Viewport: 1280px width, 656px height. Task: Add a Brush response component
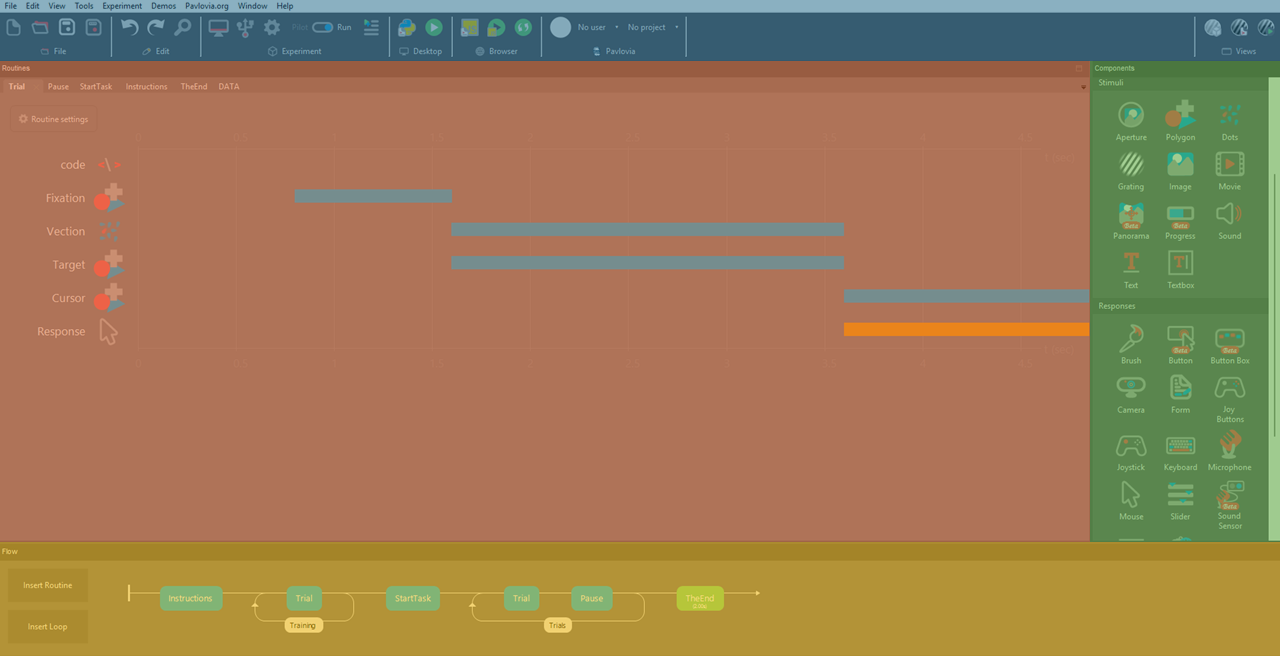pos(1131,344)
